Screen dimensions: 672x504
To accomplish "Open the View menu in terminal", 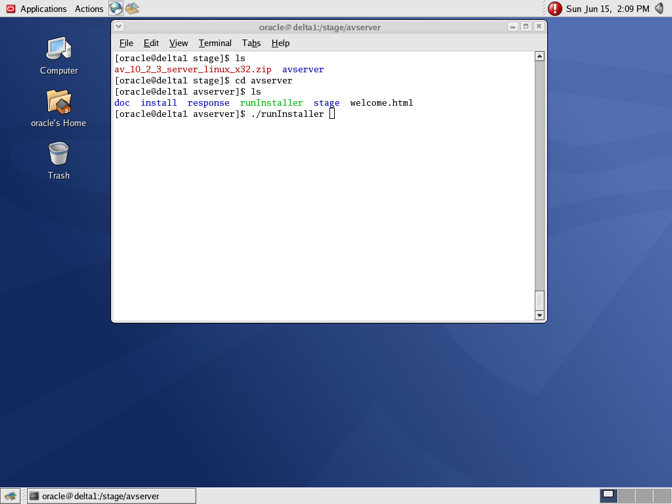I will 178,43.
